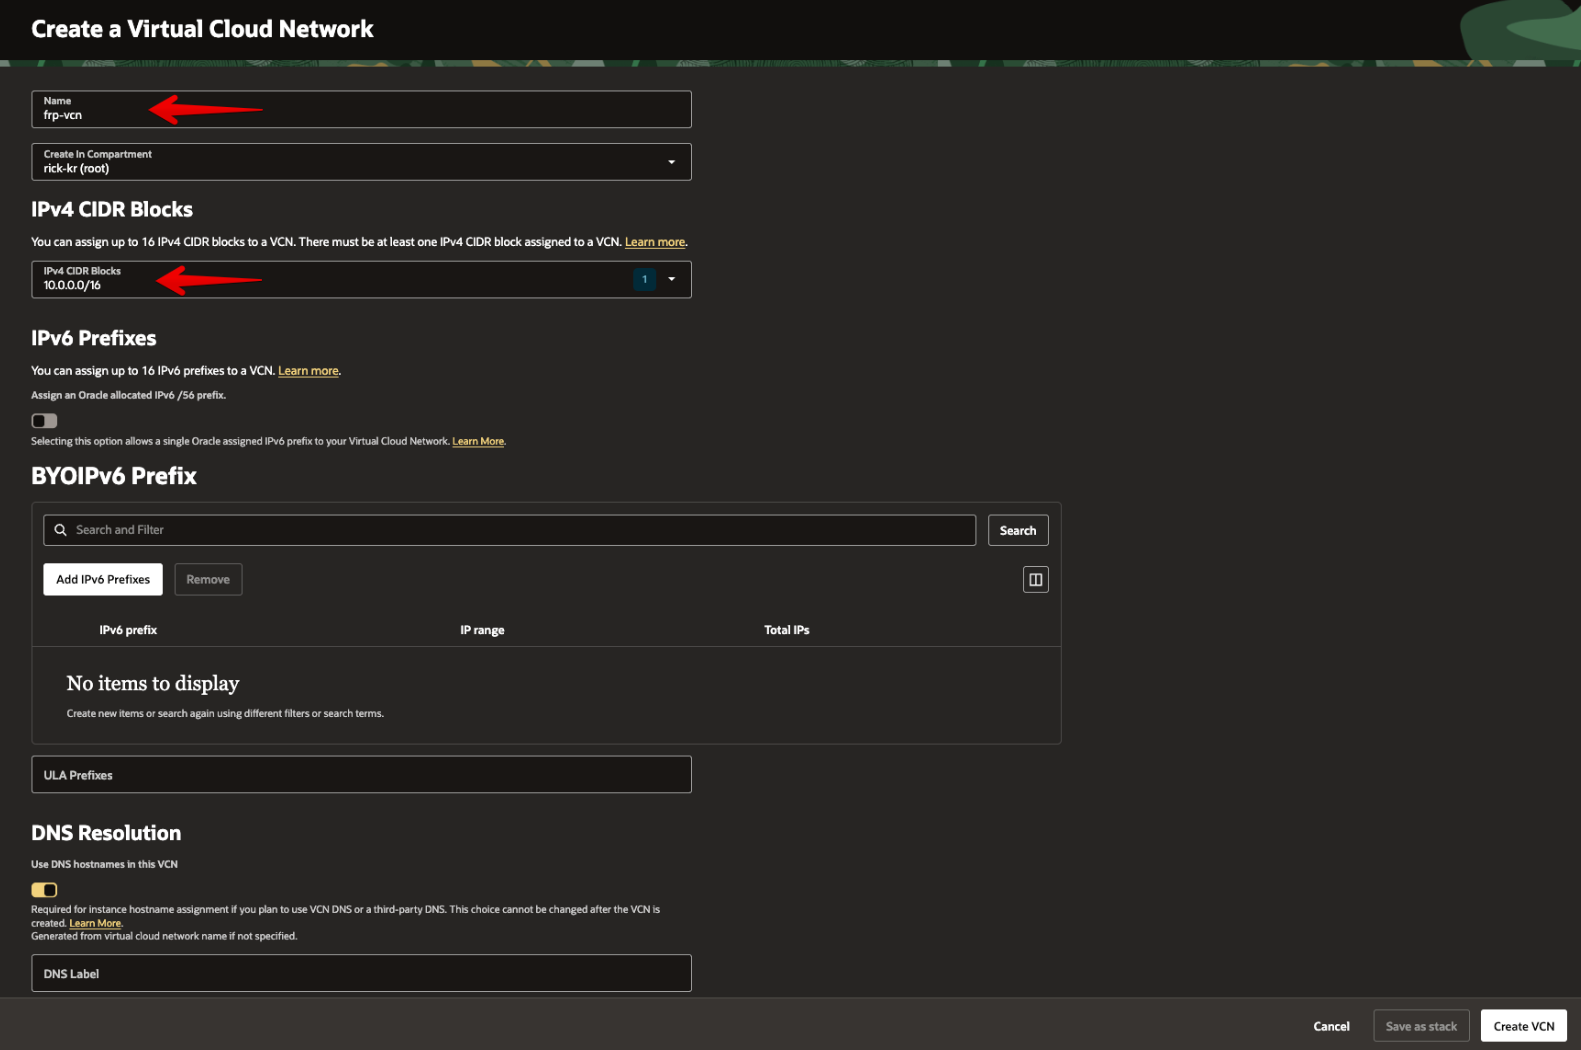This screenshot has width=1581, height=1050.
Task: Click the Create VCN button
Action: pos(1524,1026)
